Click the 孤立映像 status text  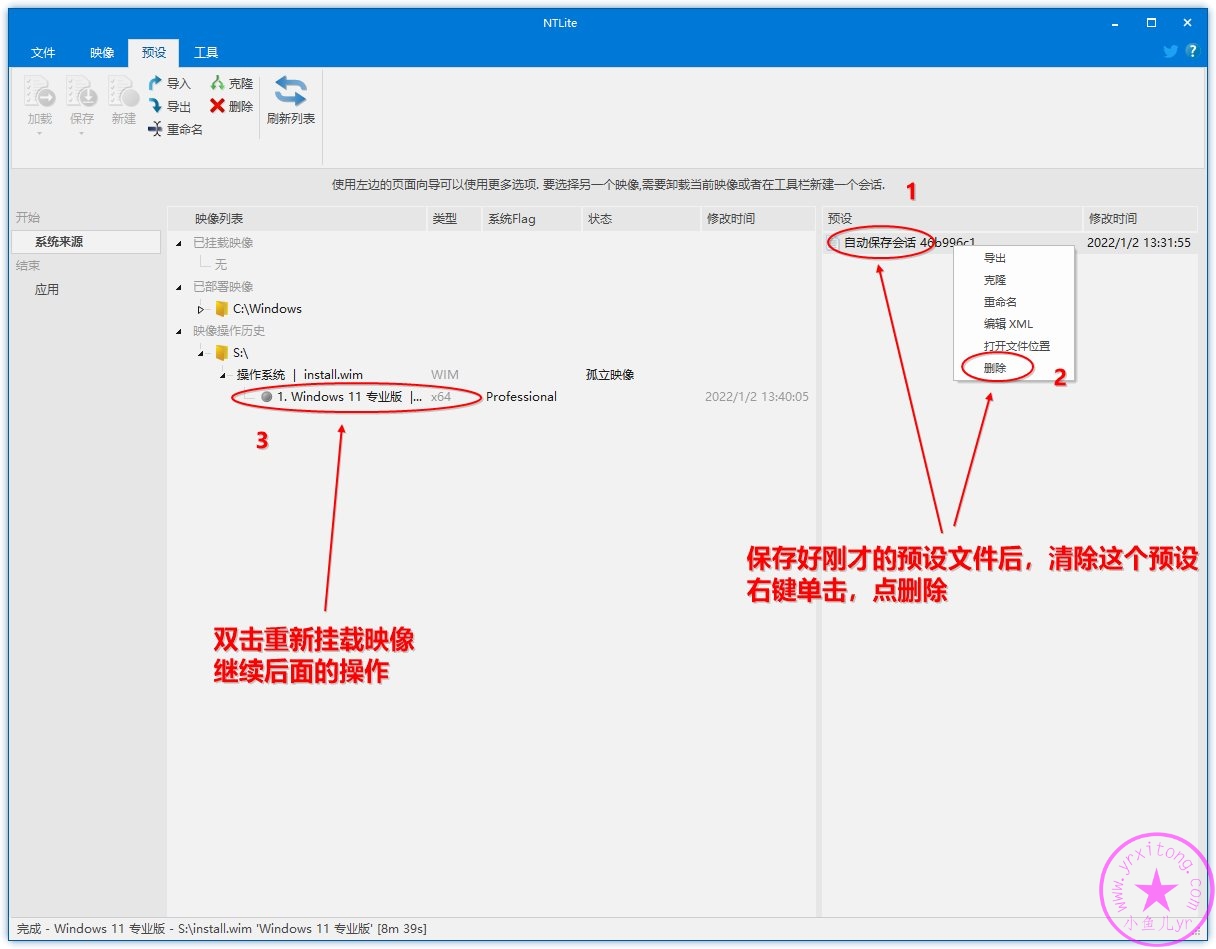tap(610, 375)
